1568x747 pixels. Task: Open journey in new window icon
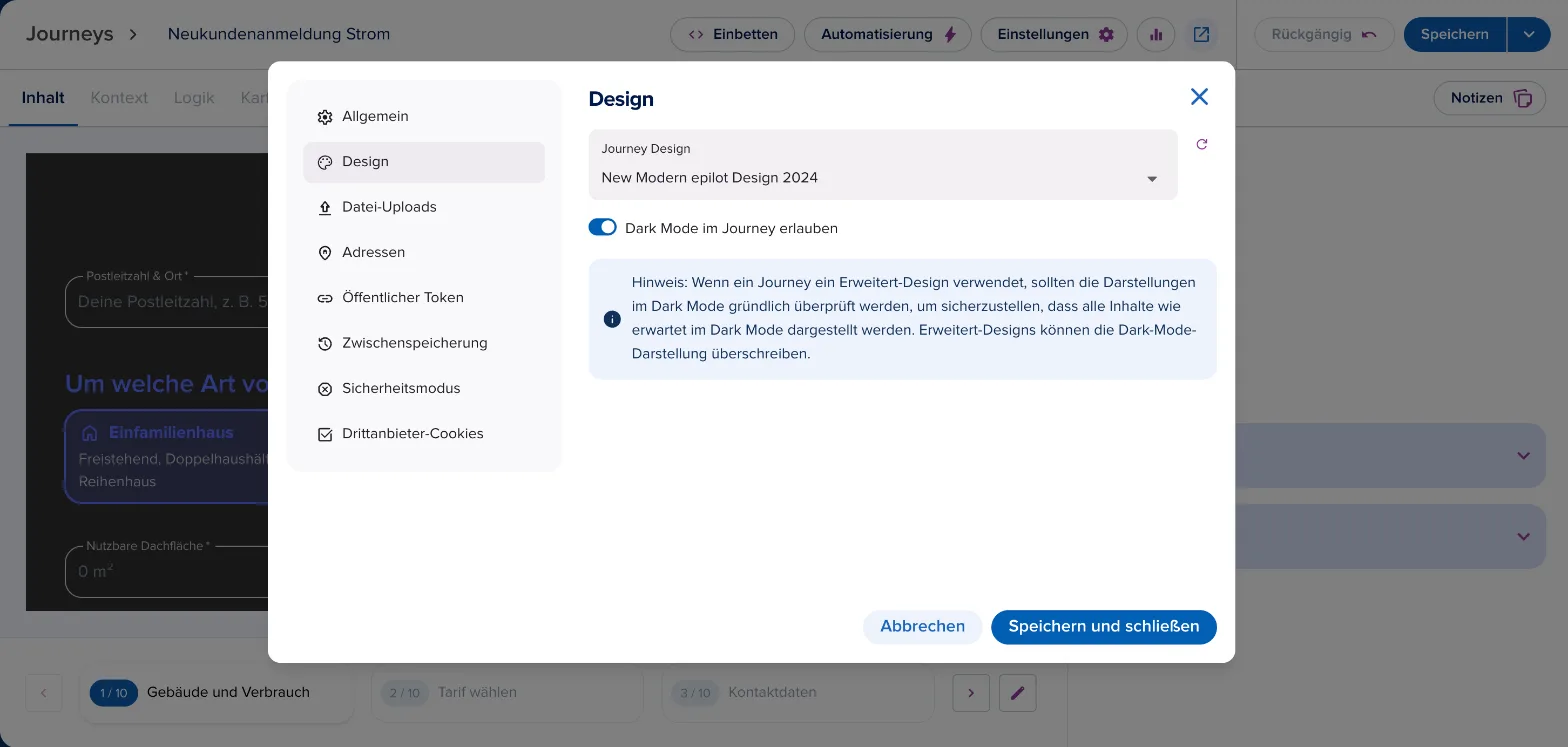pyautogui.click(x=1201, y=34)
